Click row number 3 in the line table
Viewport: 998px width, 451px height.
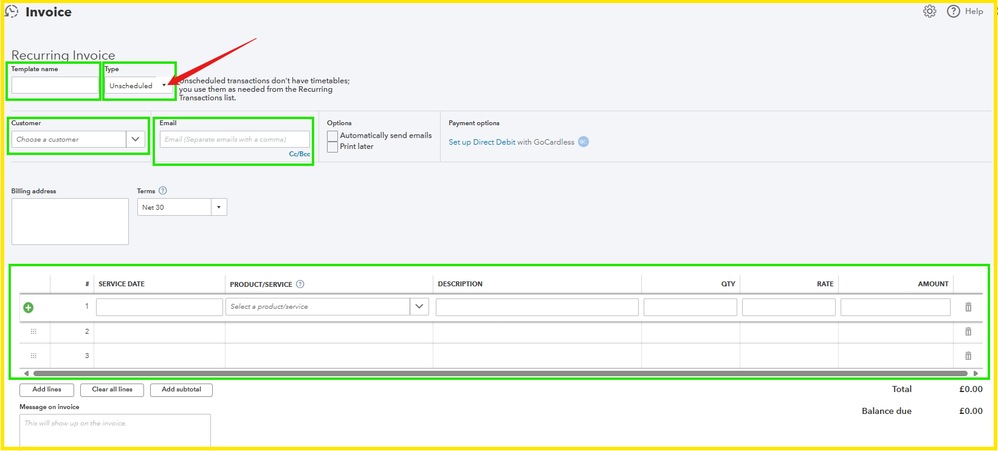(87, 356)
